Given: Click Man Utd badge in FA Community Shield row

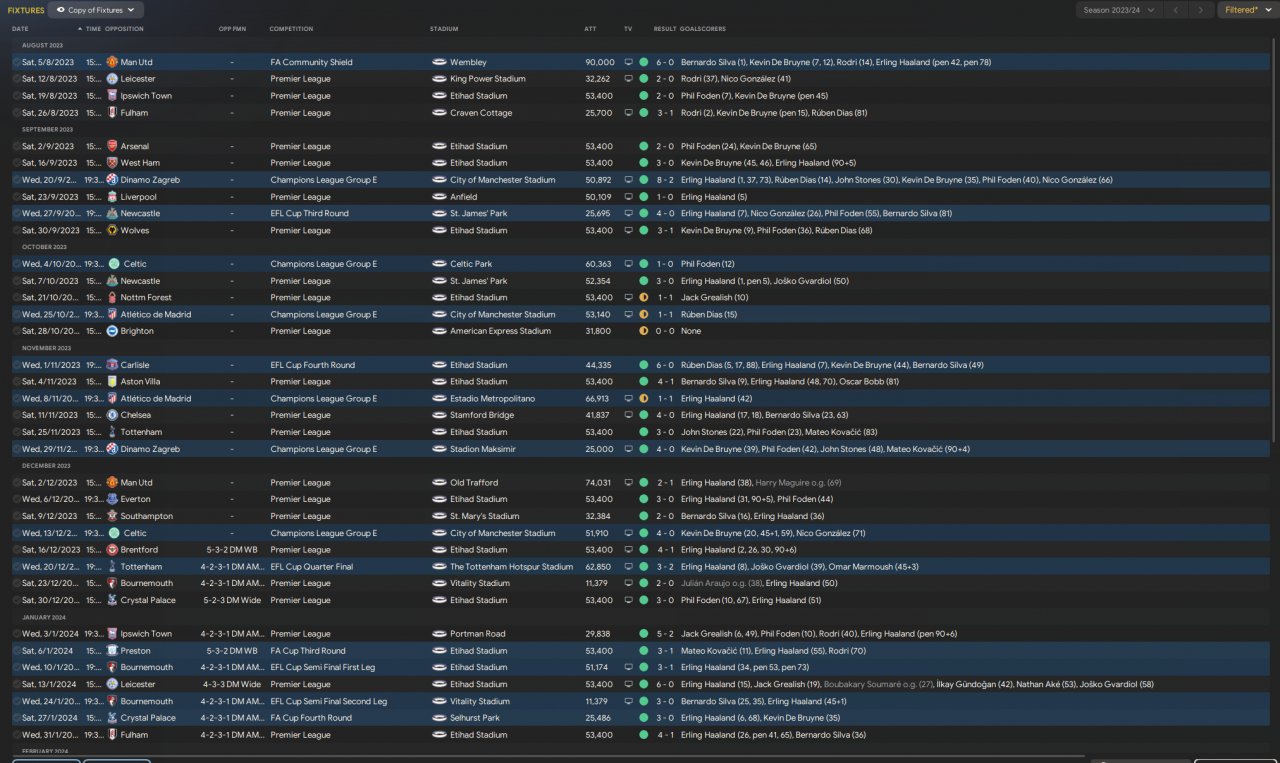Looking at the screenshot, I should coord(113,62).
